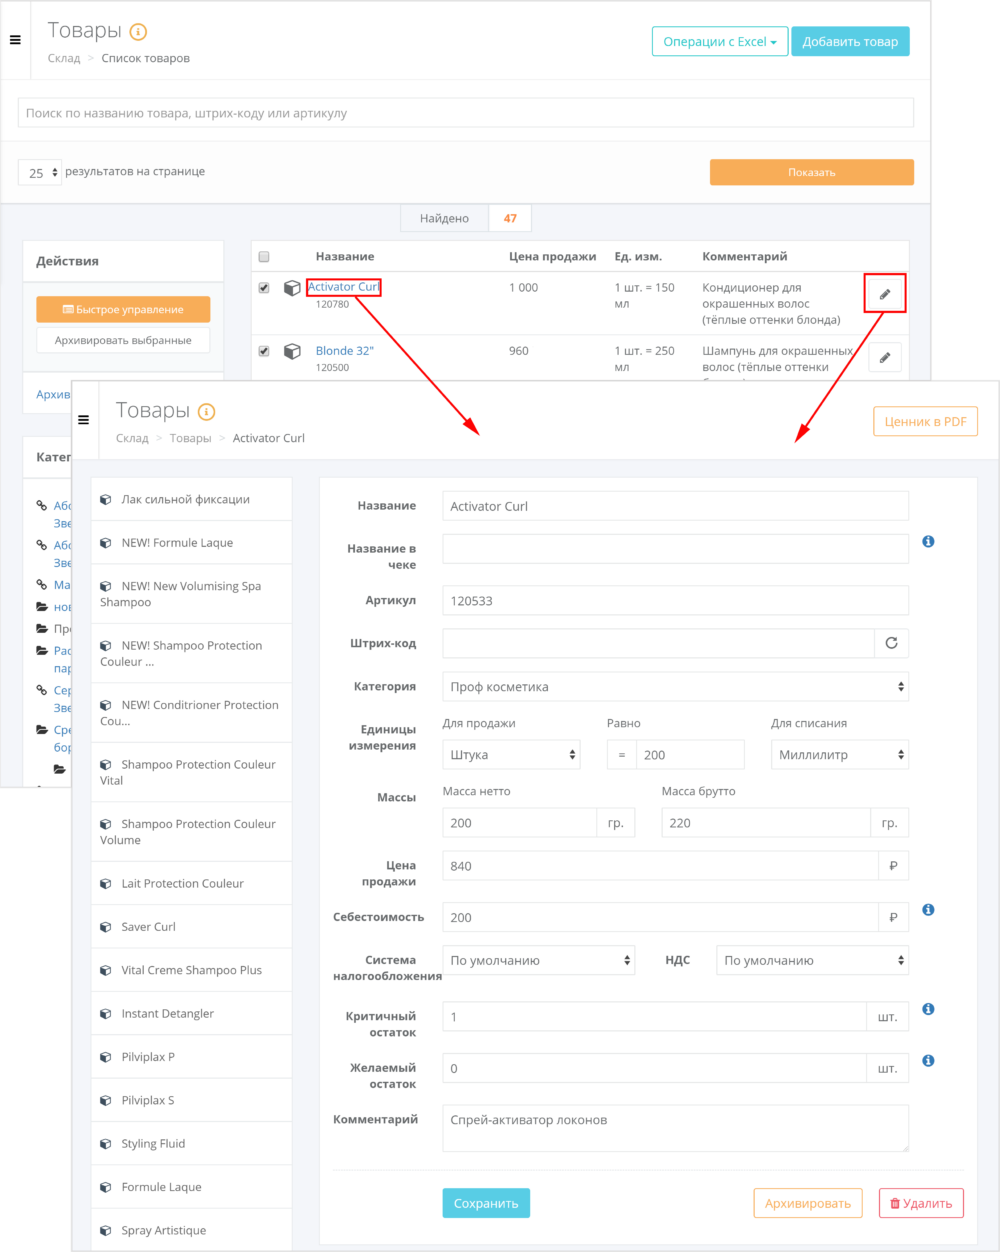Click the found count value 47
Image resolution: width=1000 pixels, height=1252 pixels.
click(510, 218)
